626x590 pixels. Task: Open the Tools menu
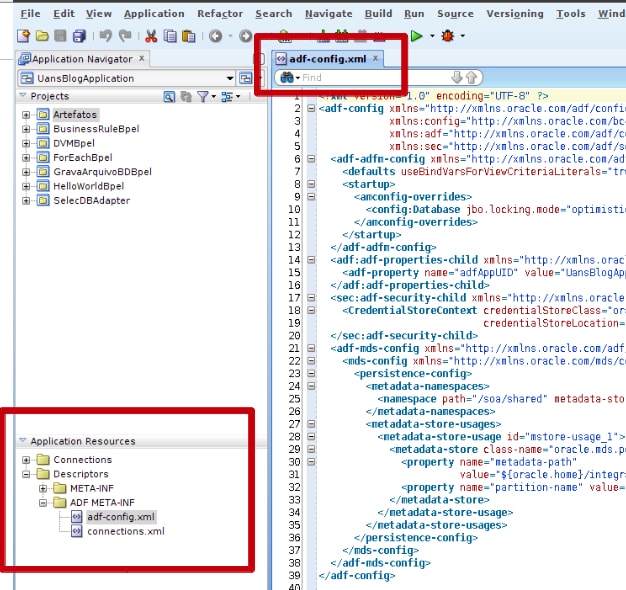(x=571, y=14)
